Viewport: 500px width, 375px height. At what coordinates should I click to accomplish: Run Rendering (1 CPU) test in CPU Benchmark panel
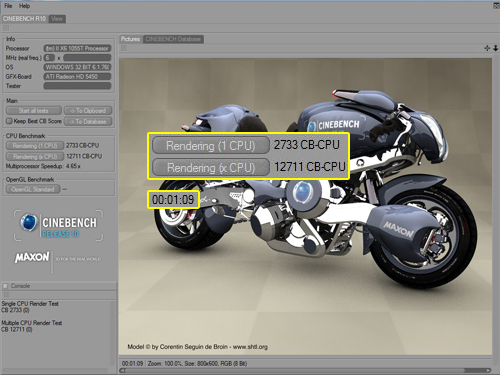35,146
